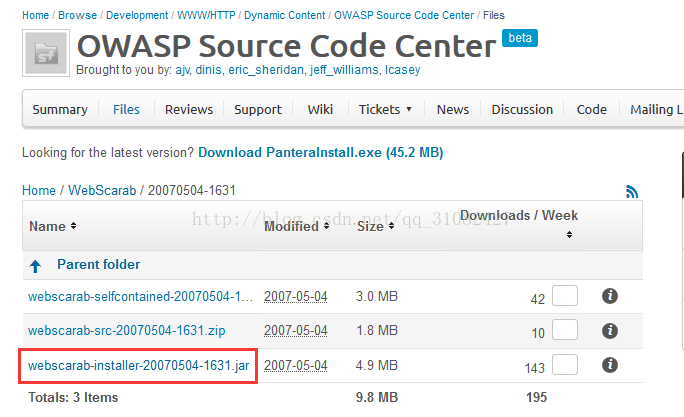
Task: Download webscarab-src-20070504-1631.zip
Action: (127, 331)
